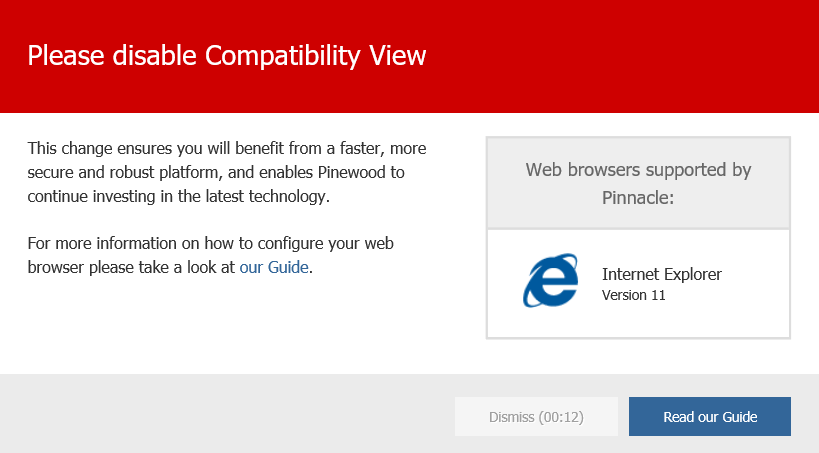Click the word 'Pinnacle:' in the panel header
Image resolution: width=819 pixels, height=453 pixels.
638,198
